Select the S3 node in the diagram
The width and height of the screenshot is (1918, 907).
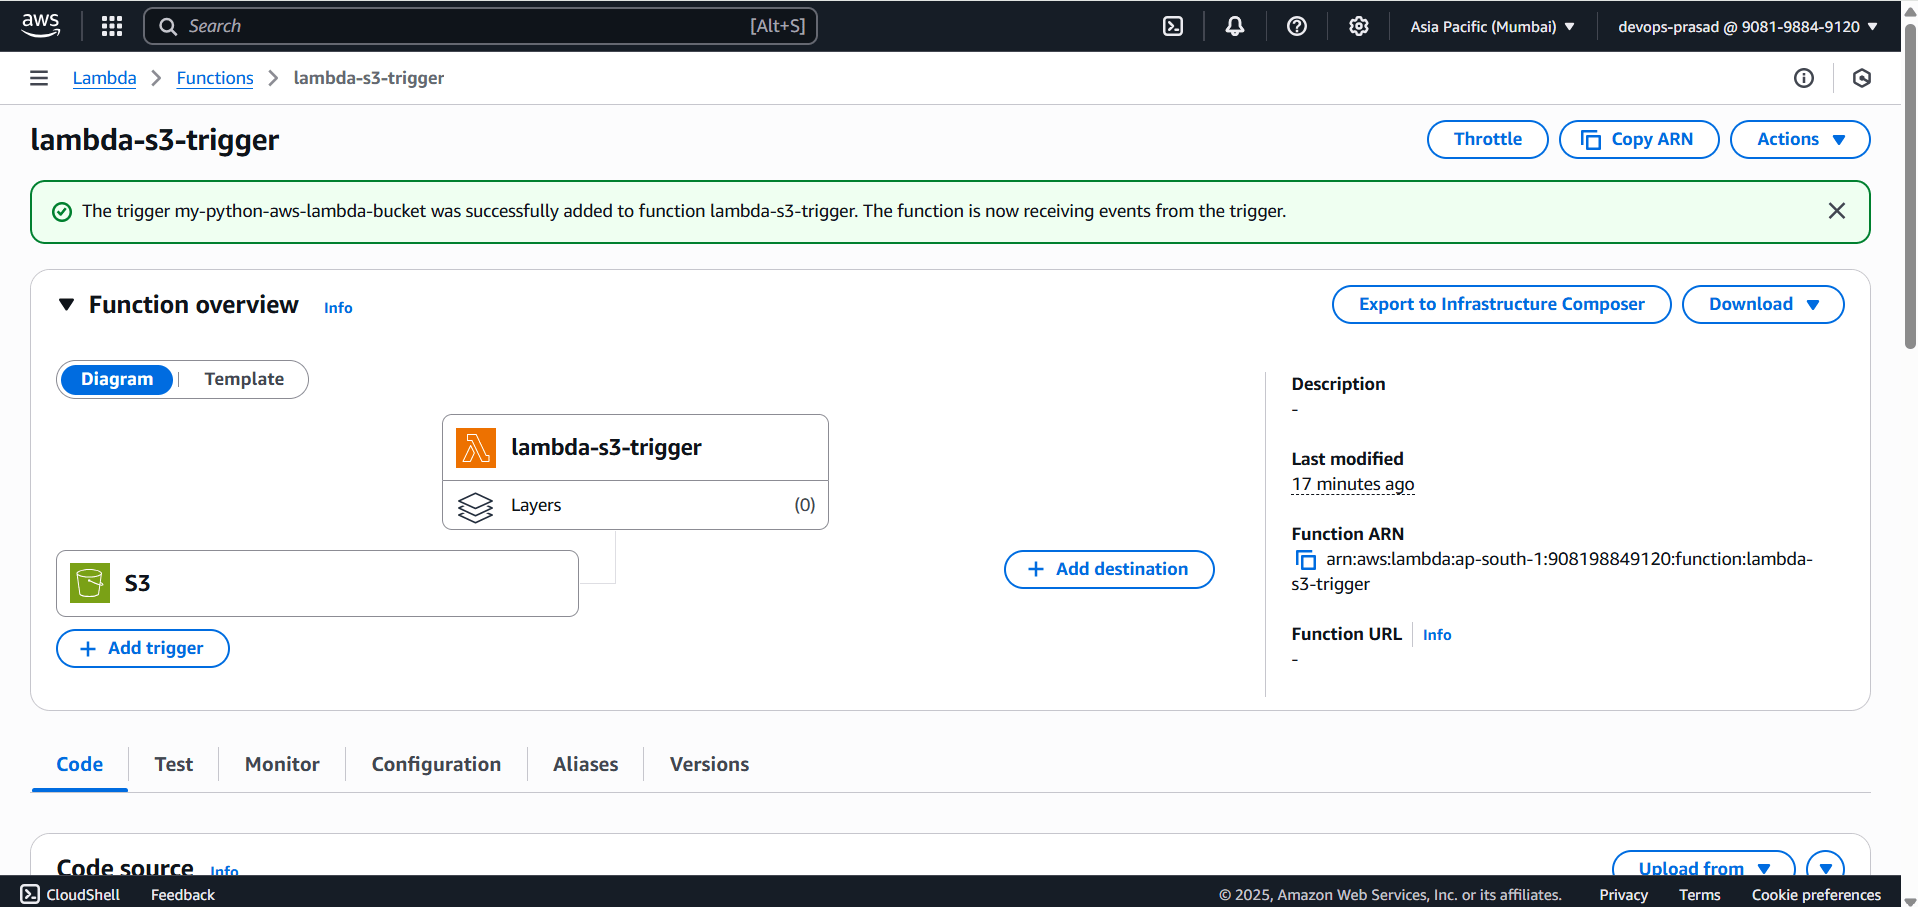[317, 583]
